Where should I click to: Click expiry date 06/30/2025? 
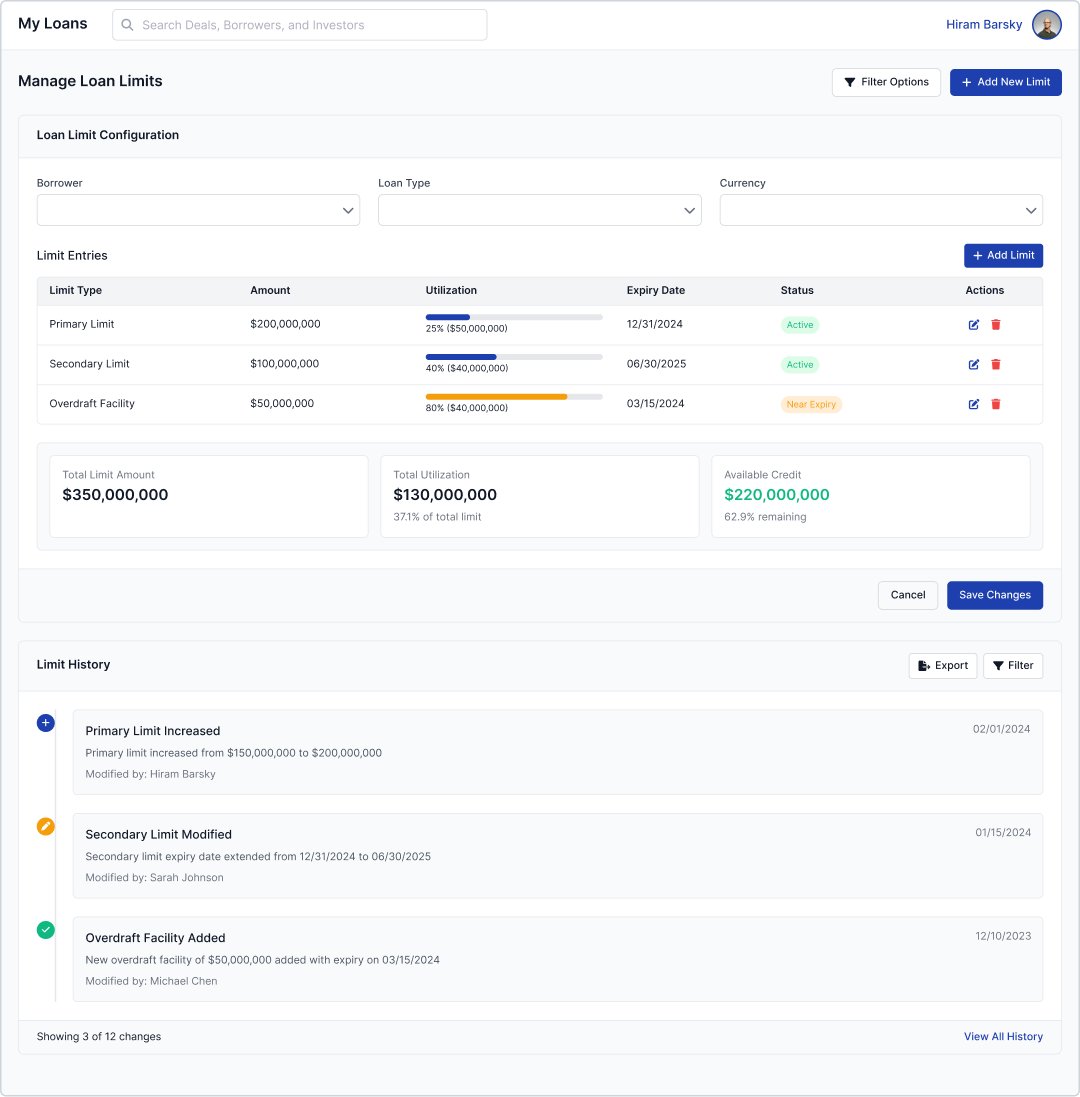656,365
